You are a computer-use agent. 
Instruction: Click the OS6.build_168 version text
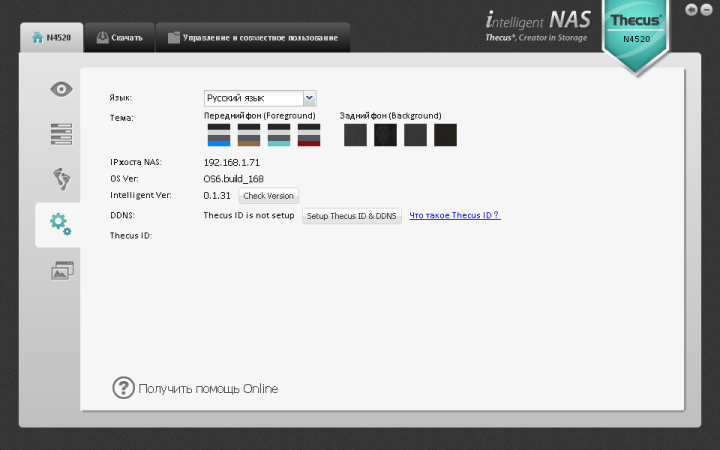(x=234, y=179)
